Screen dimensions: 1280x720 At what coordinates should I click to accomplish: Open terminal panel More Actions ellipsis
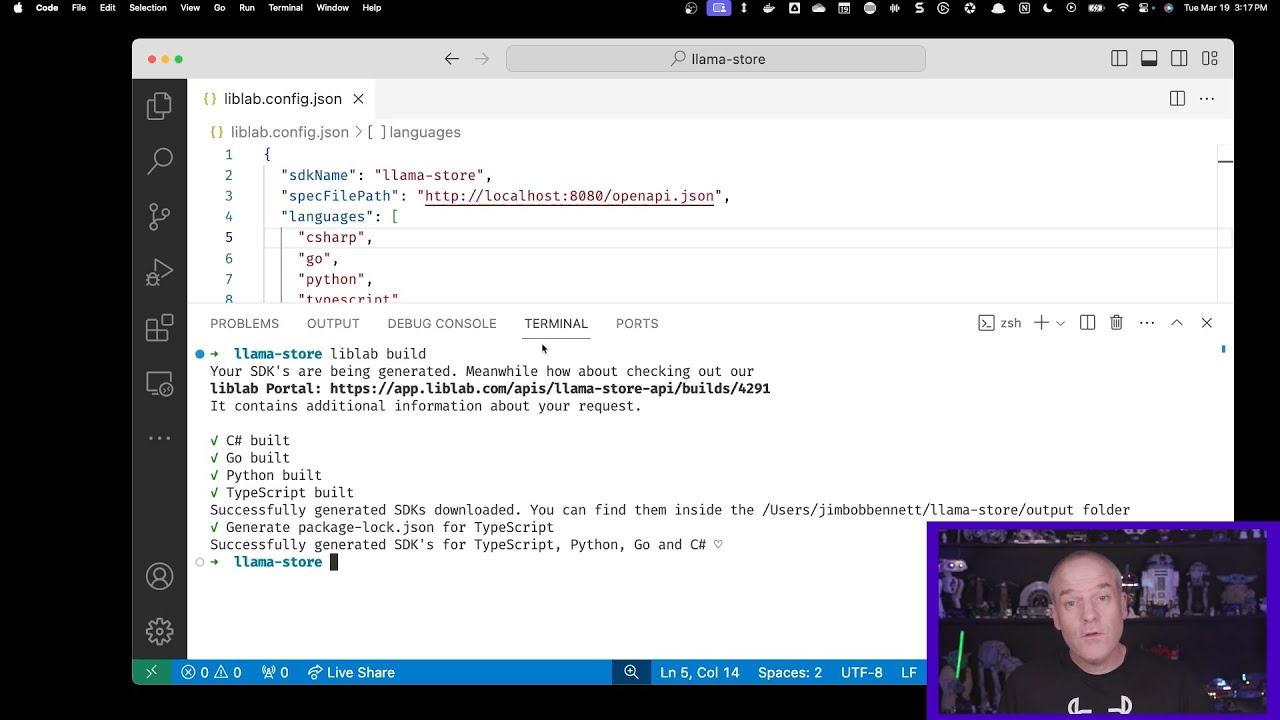pos(1147,323)
